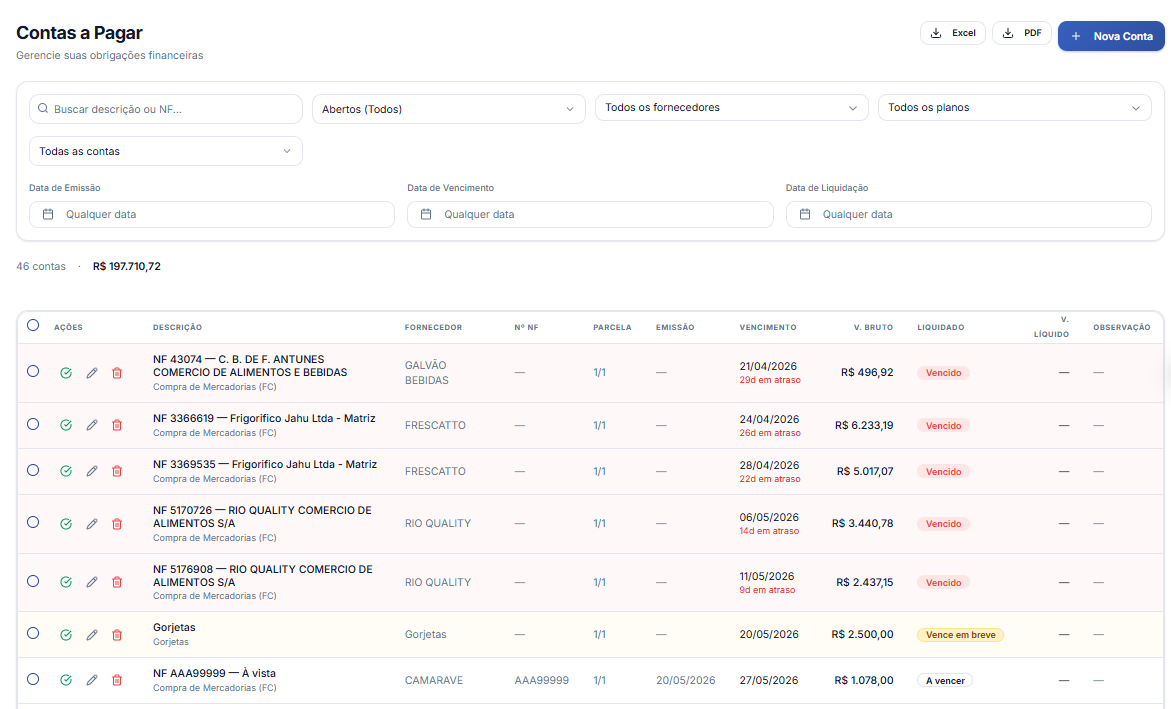Click the Nova Conta button
This screenshot has height=709, width=1171.
coord(1111,36)
